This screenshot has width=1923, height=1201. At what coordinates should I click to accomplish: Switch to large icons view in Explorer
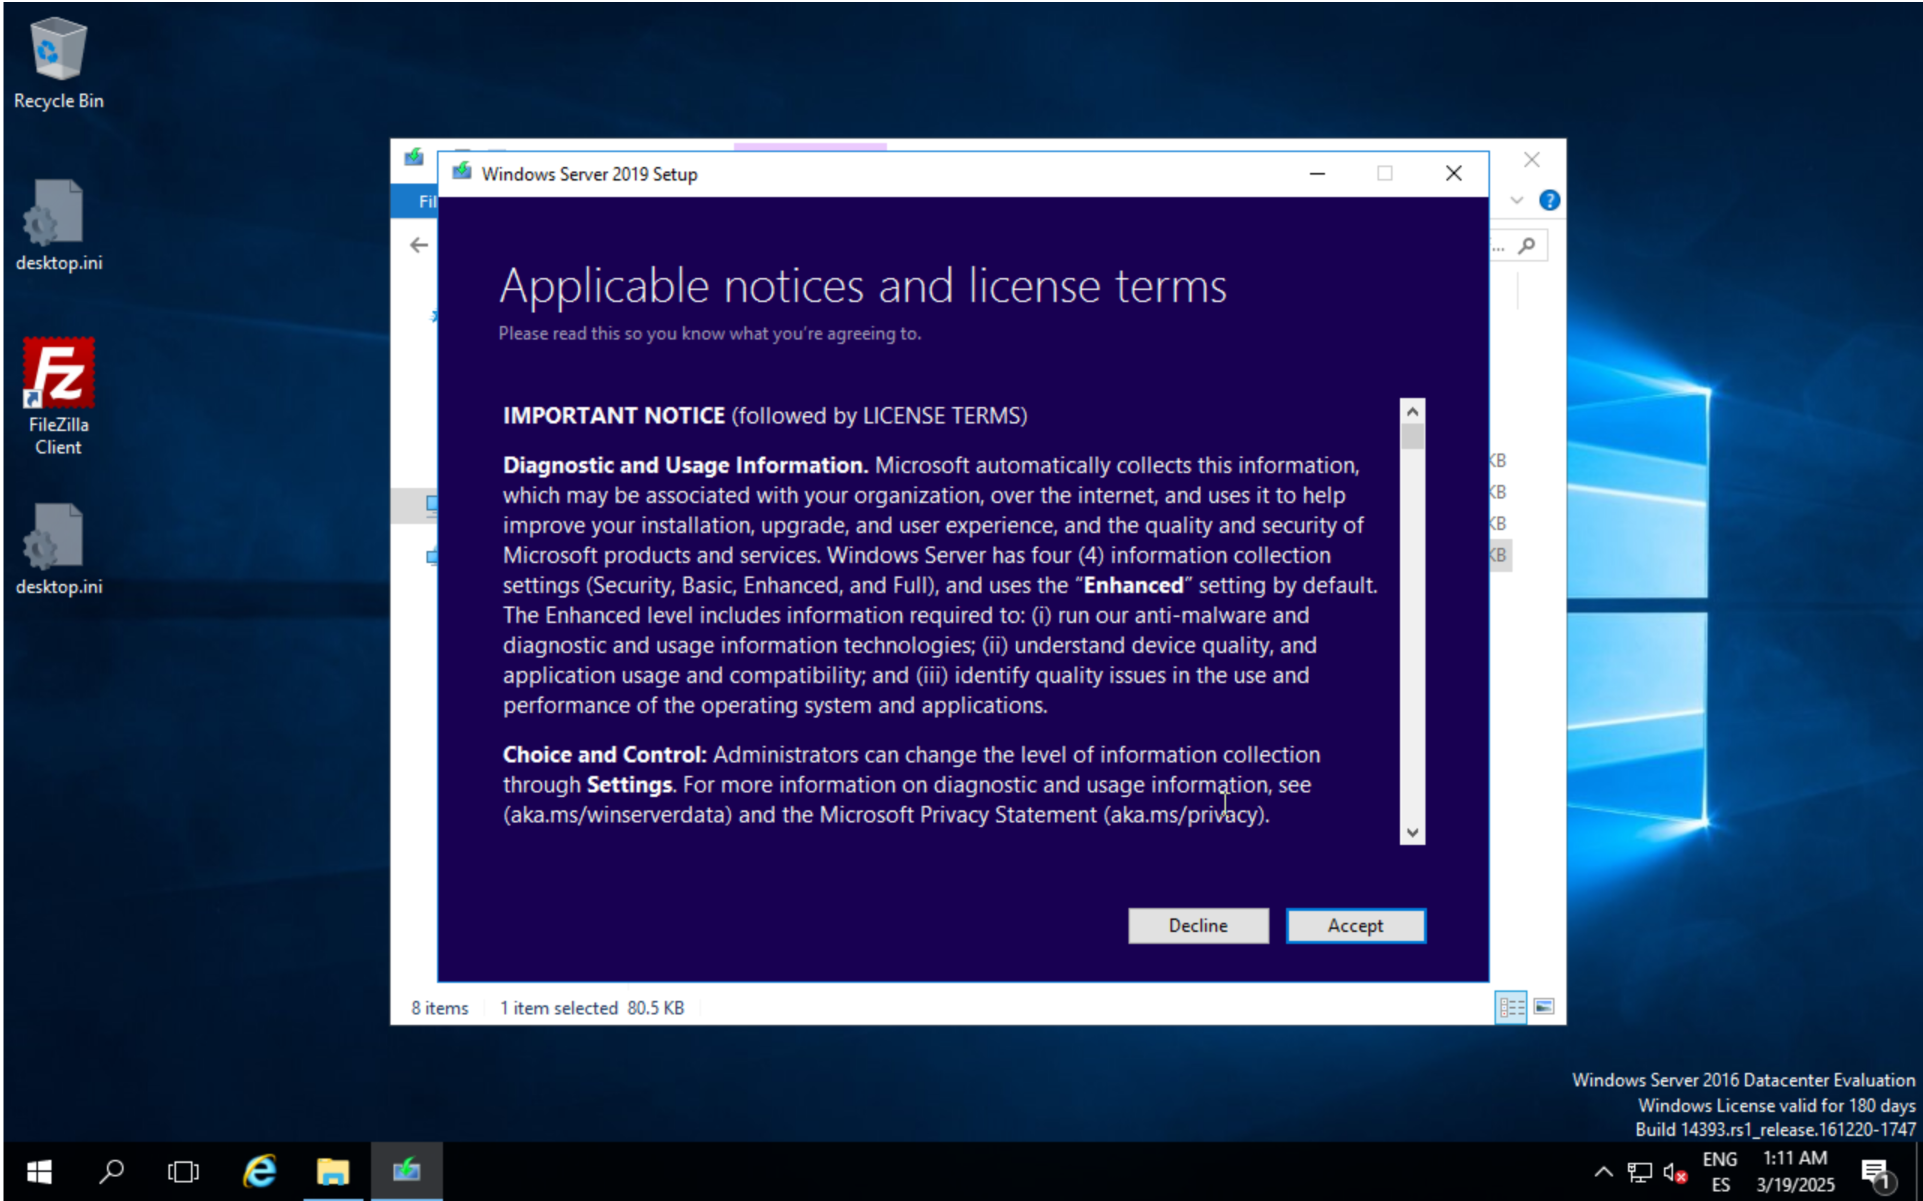click(x=1544, y=1007)
